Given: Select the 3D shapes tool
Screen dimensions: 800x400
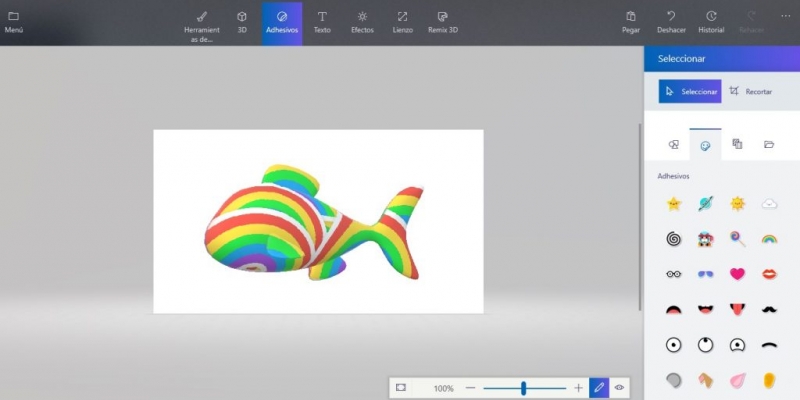Looking at the screenshot, I should pos(242,22).
